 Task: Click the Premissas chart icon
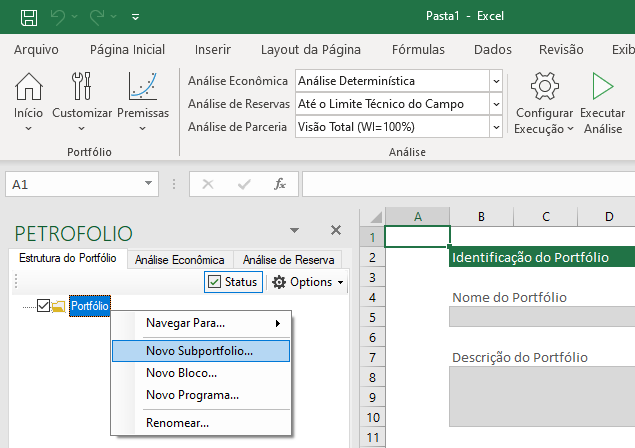point(143,86)
